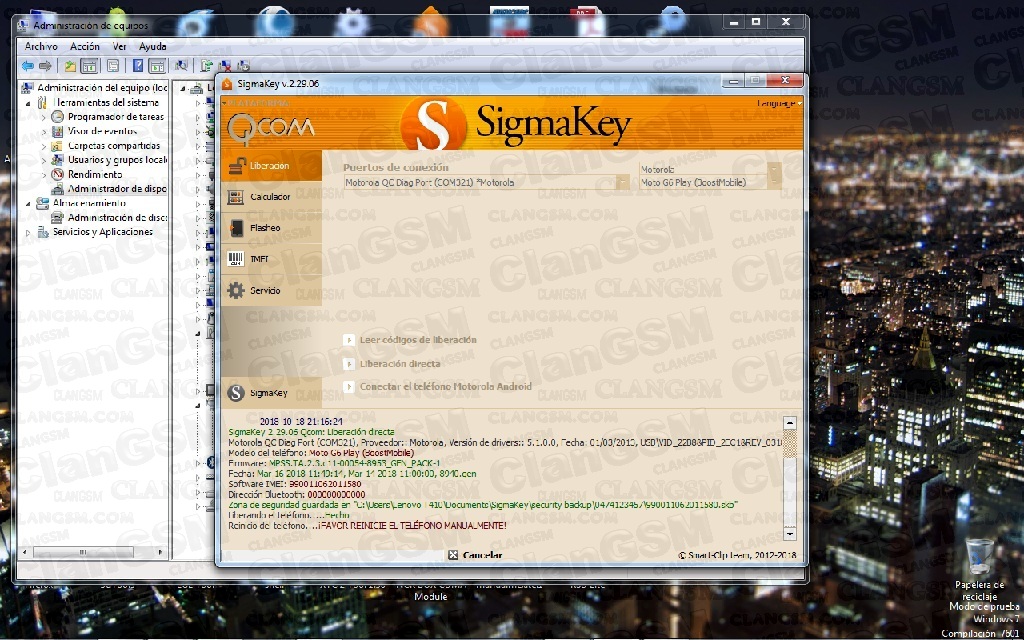Open the Motorola brand dropdown
This screenshot has width=1024, height=640.
click(710, 169)
